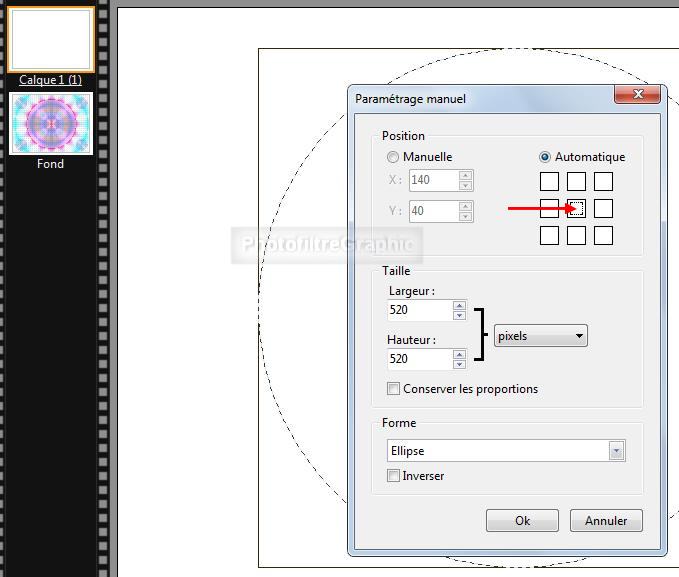Select the bottom-right automatic position box
Viewport: 679px width, 577px height.
click(603, 235)
